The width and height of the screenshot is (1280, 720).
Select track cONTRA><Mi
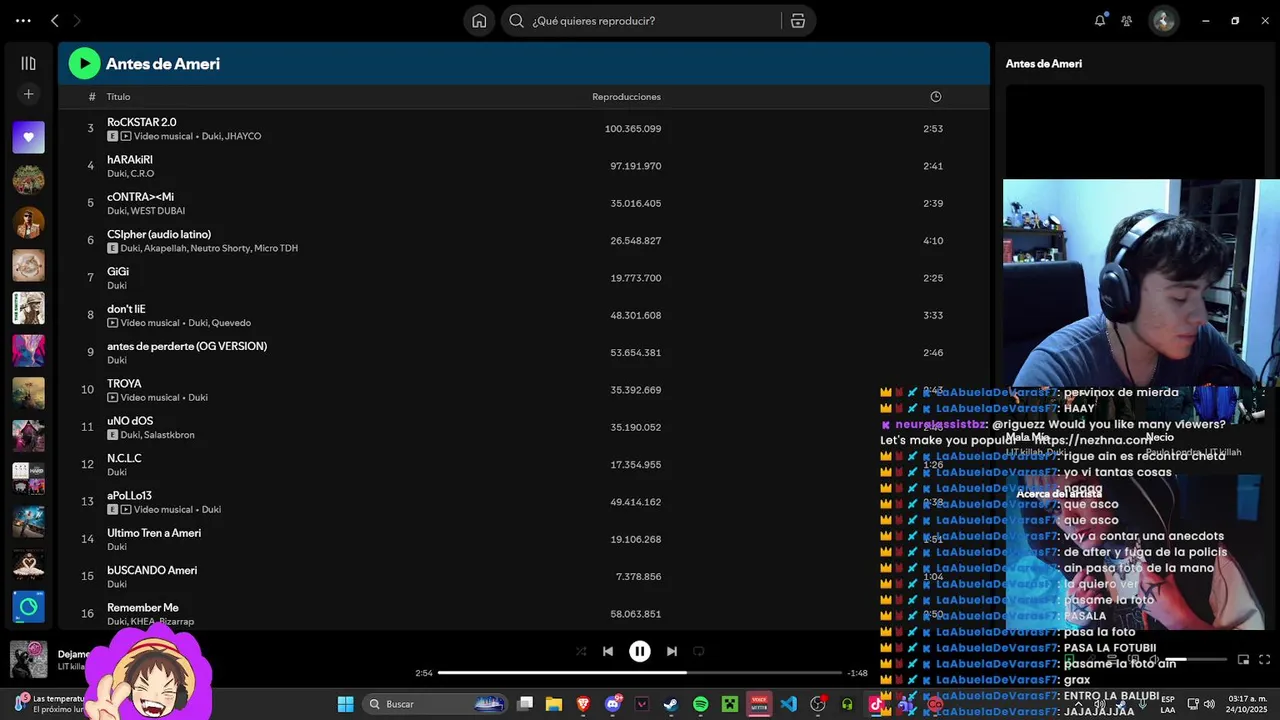tap(140, 197)
